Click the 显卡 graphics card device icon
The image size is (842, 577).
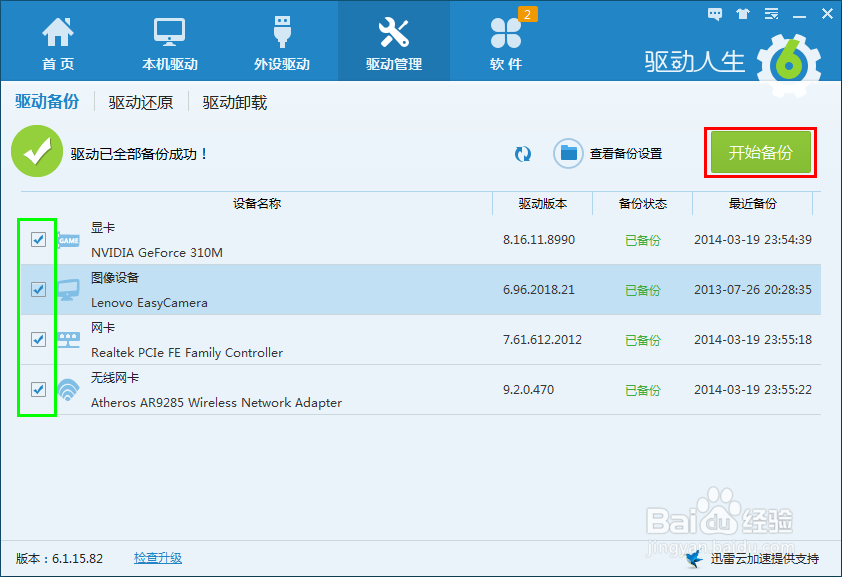click(x=69, y=240)
